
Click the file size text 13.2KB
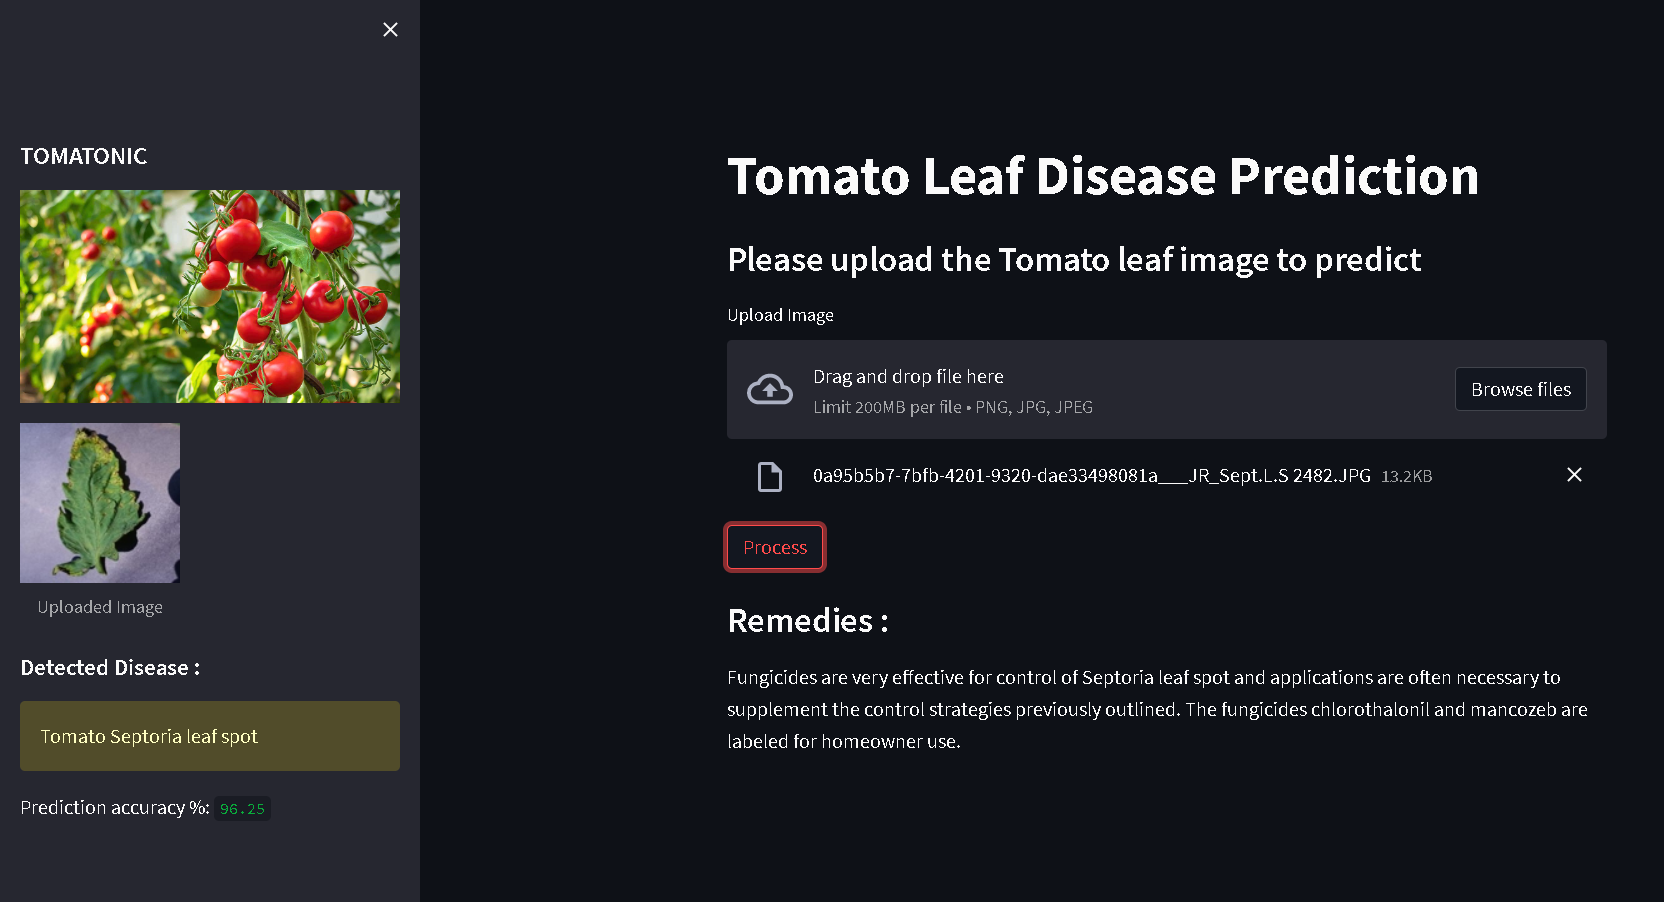pyautogui.click(x=1406, y=476)
